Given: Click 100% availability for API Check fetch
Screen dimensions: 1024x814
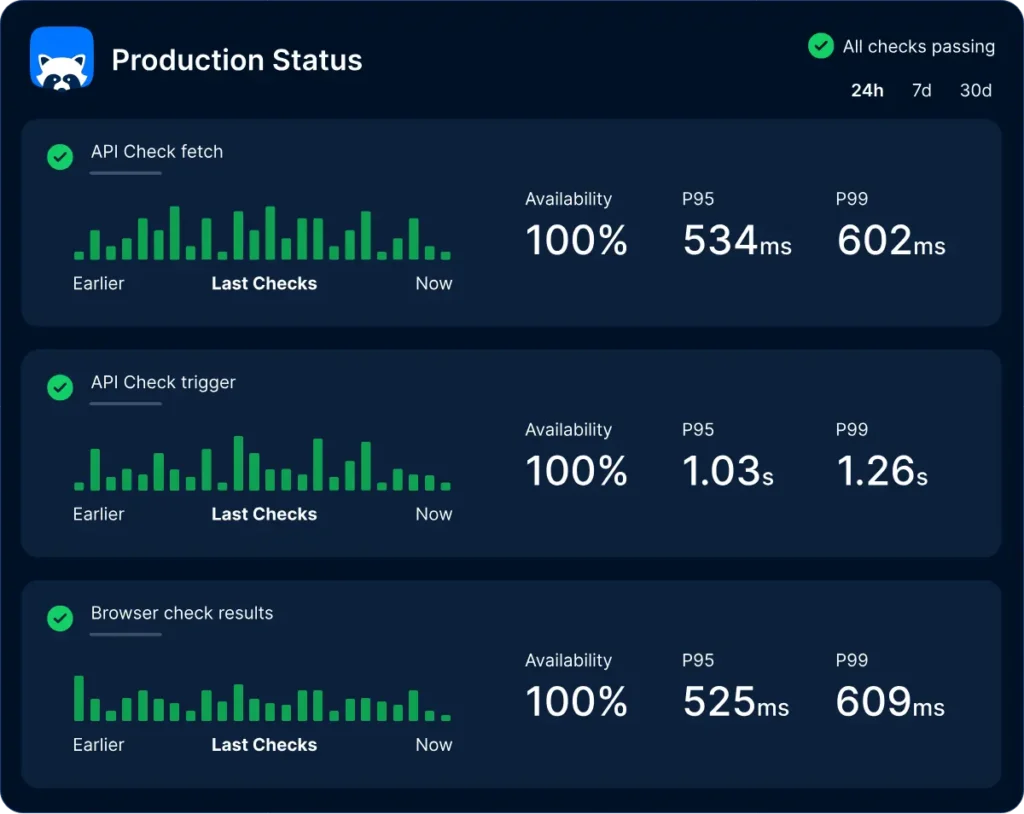Looking at the screenshot, I should coord(576,240).
